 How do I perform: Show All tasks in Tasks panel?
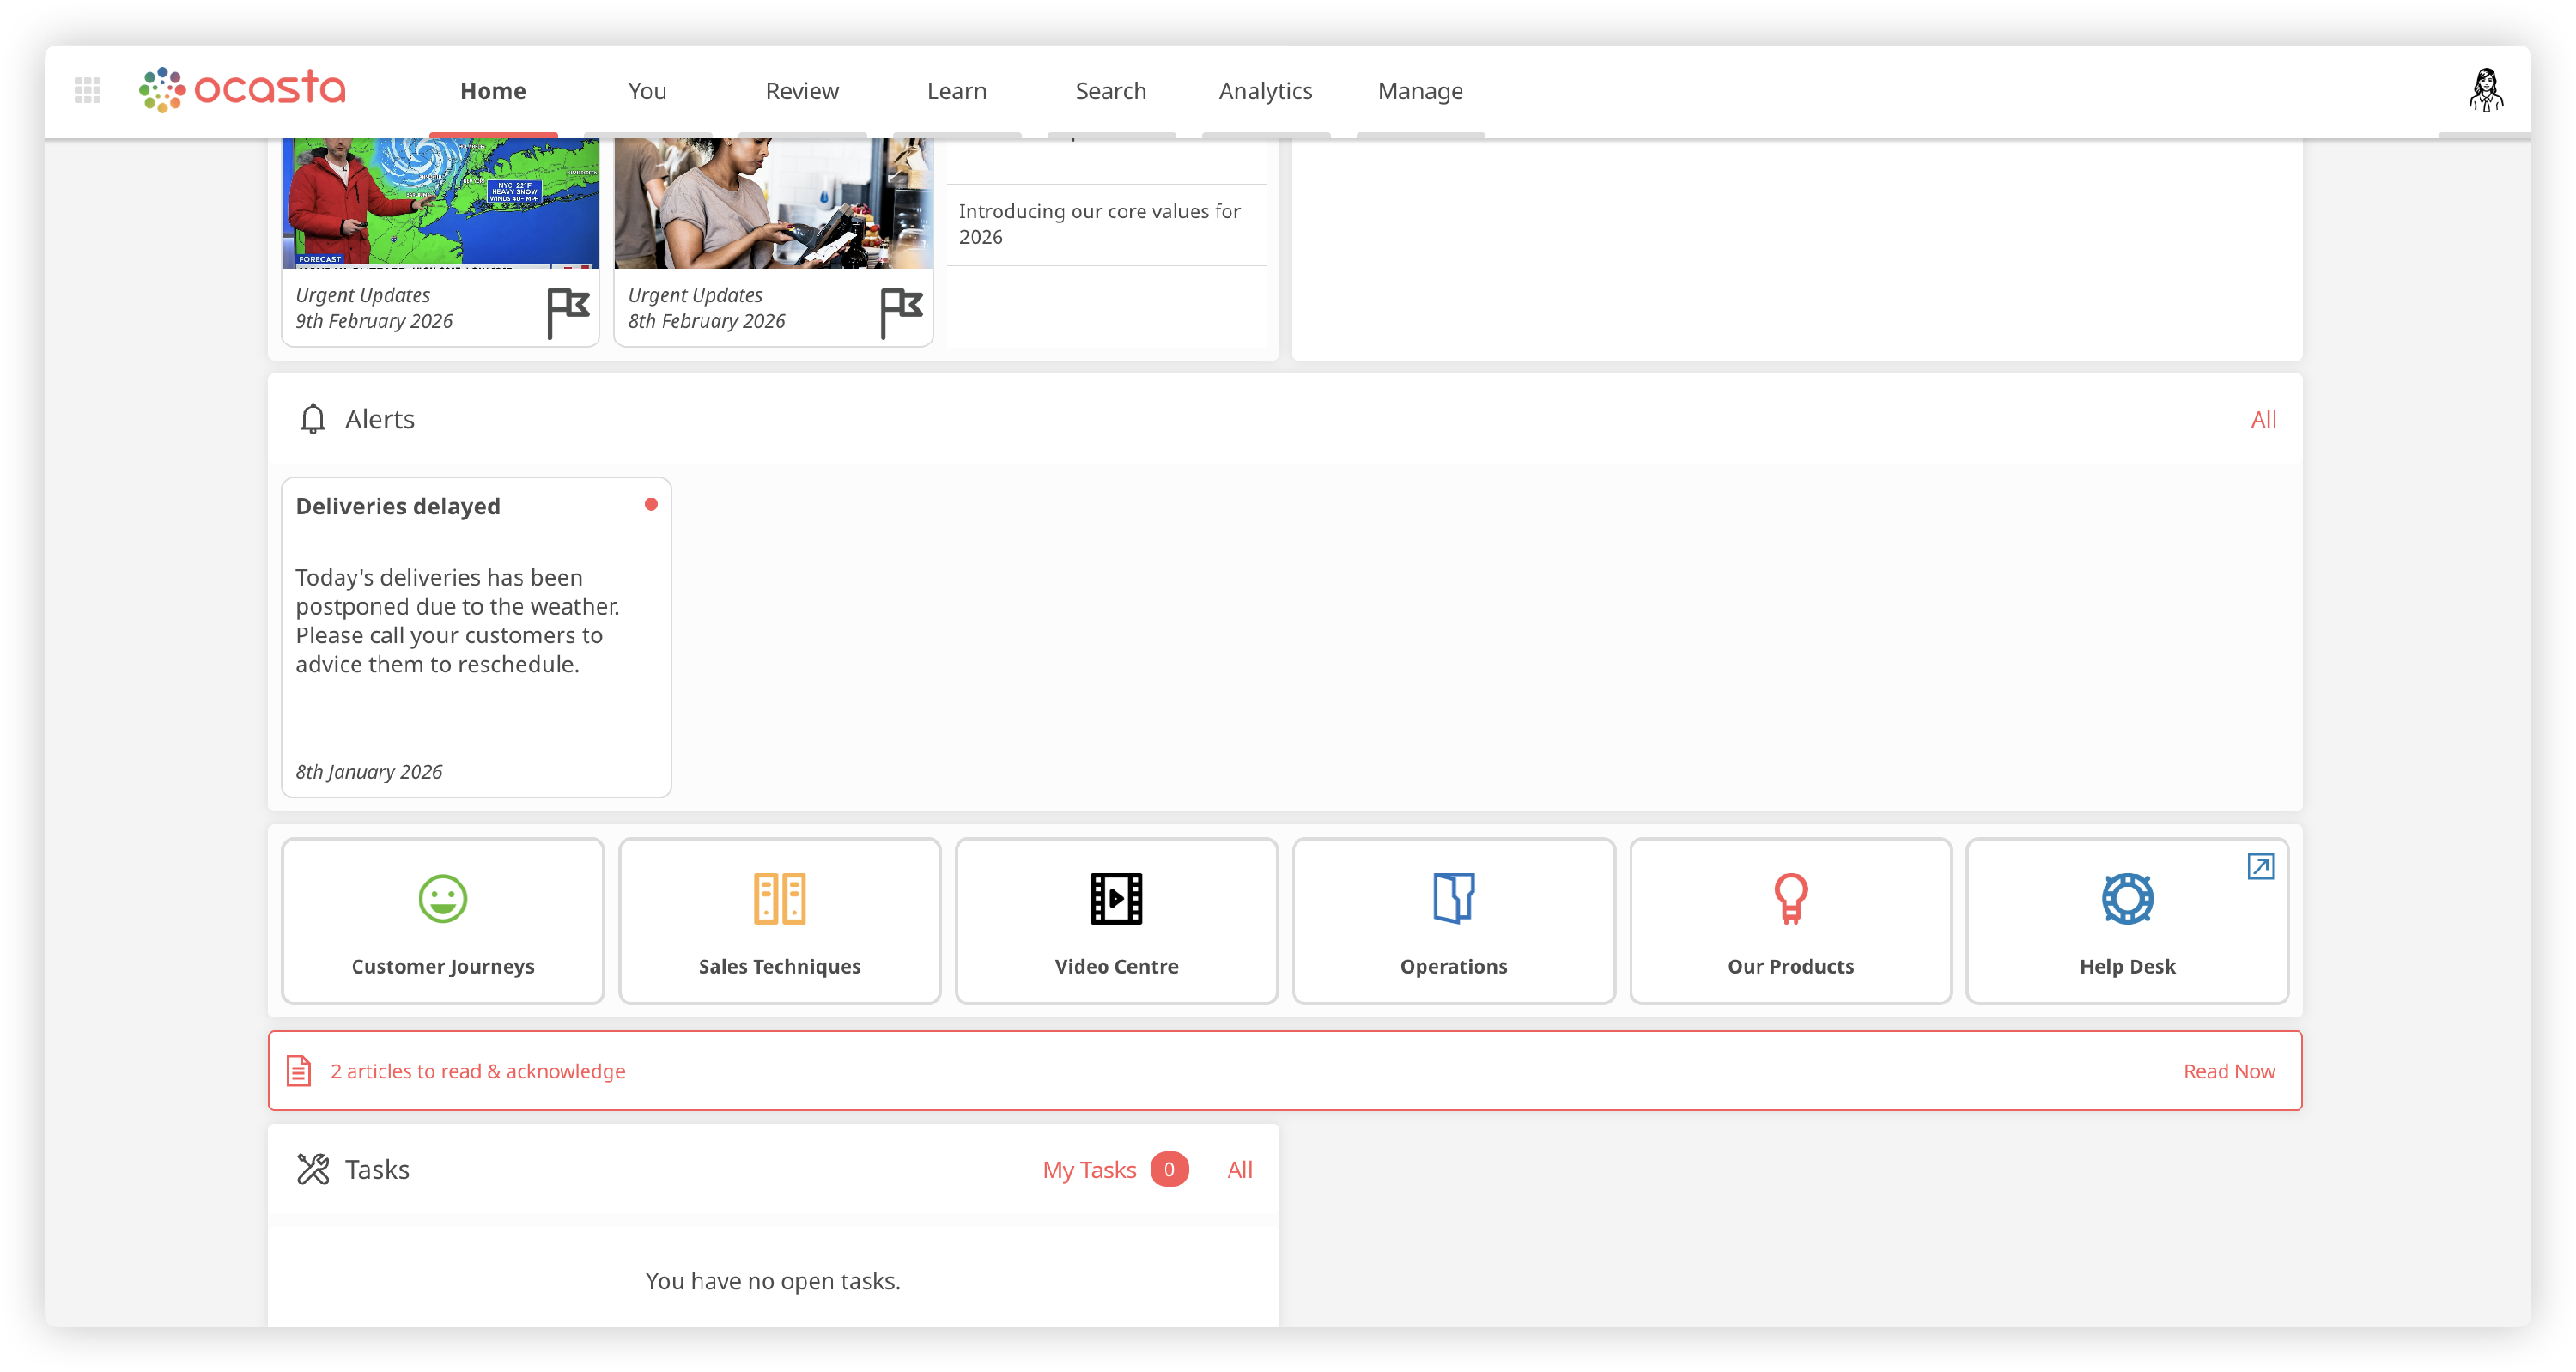[1239, 1169]
